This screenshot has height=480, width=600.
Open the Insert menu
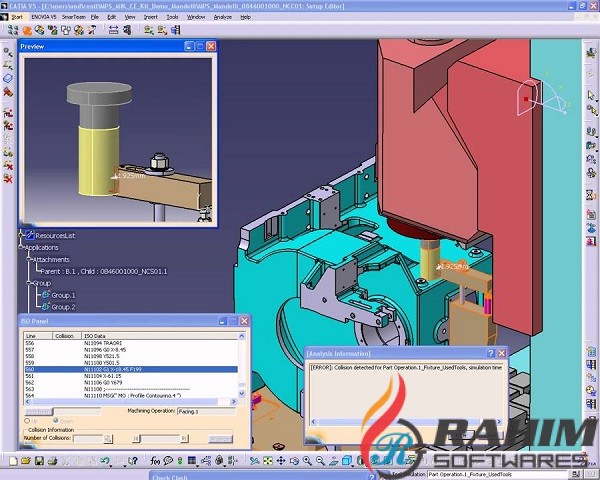tap(150, 17)
